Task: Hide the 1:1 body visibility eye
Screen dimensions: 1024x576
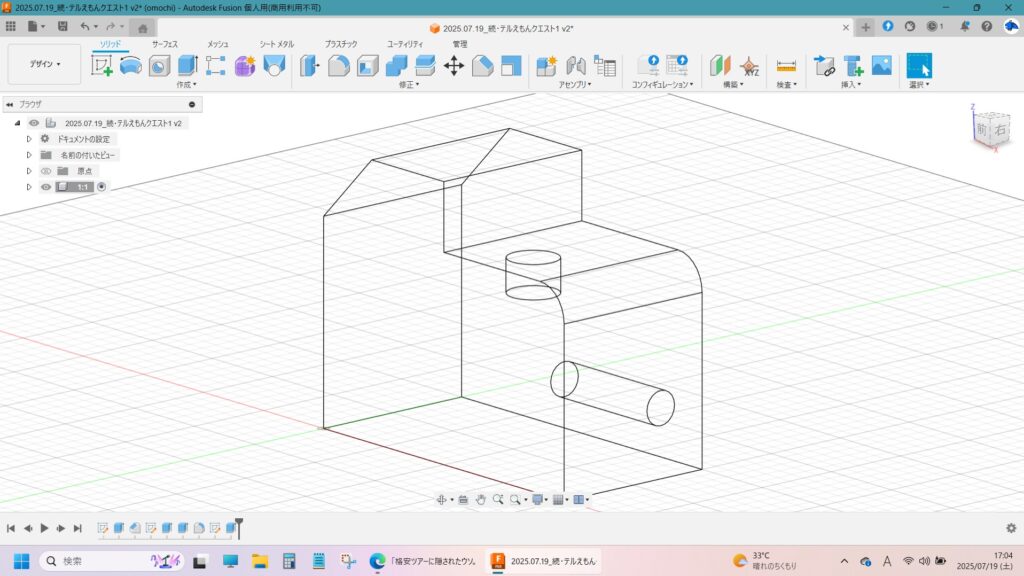Action: [x=46, y=187]
